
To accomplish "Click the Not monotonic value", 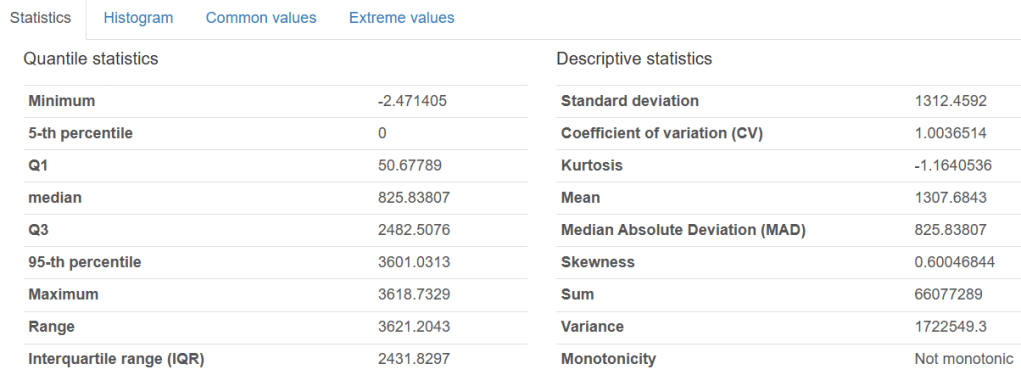I will coord(964,359).
